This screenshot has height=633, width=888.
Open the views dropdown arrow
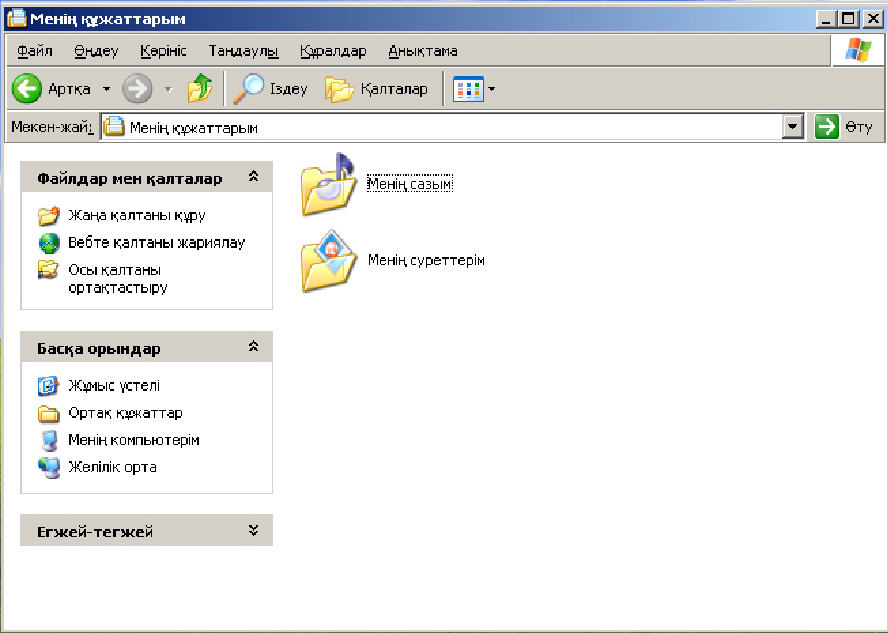tap(492, 89)
